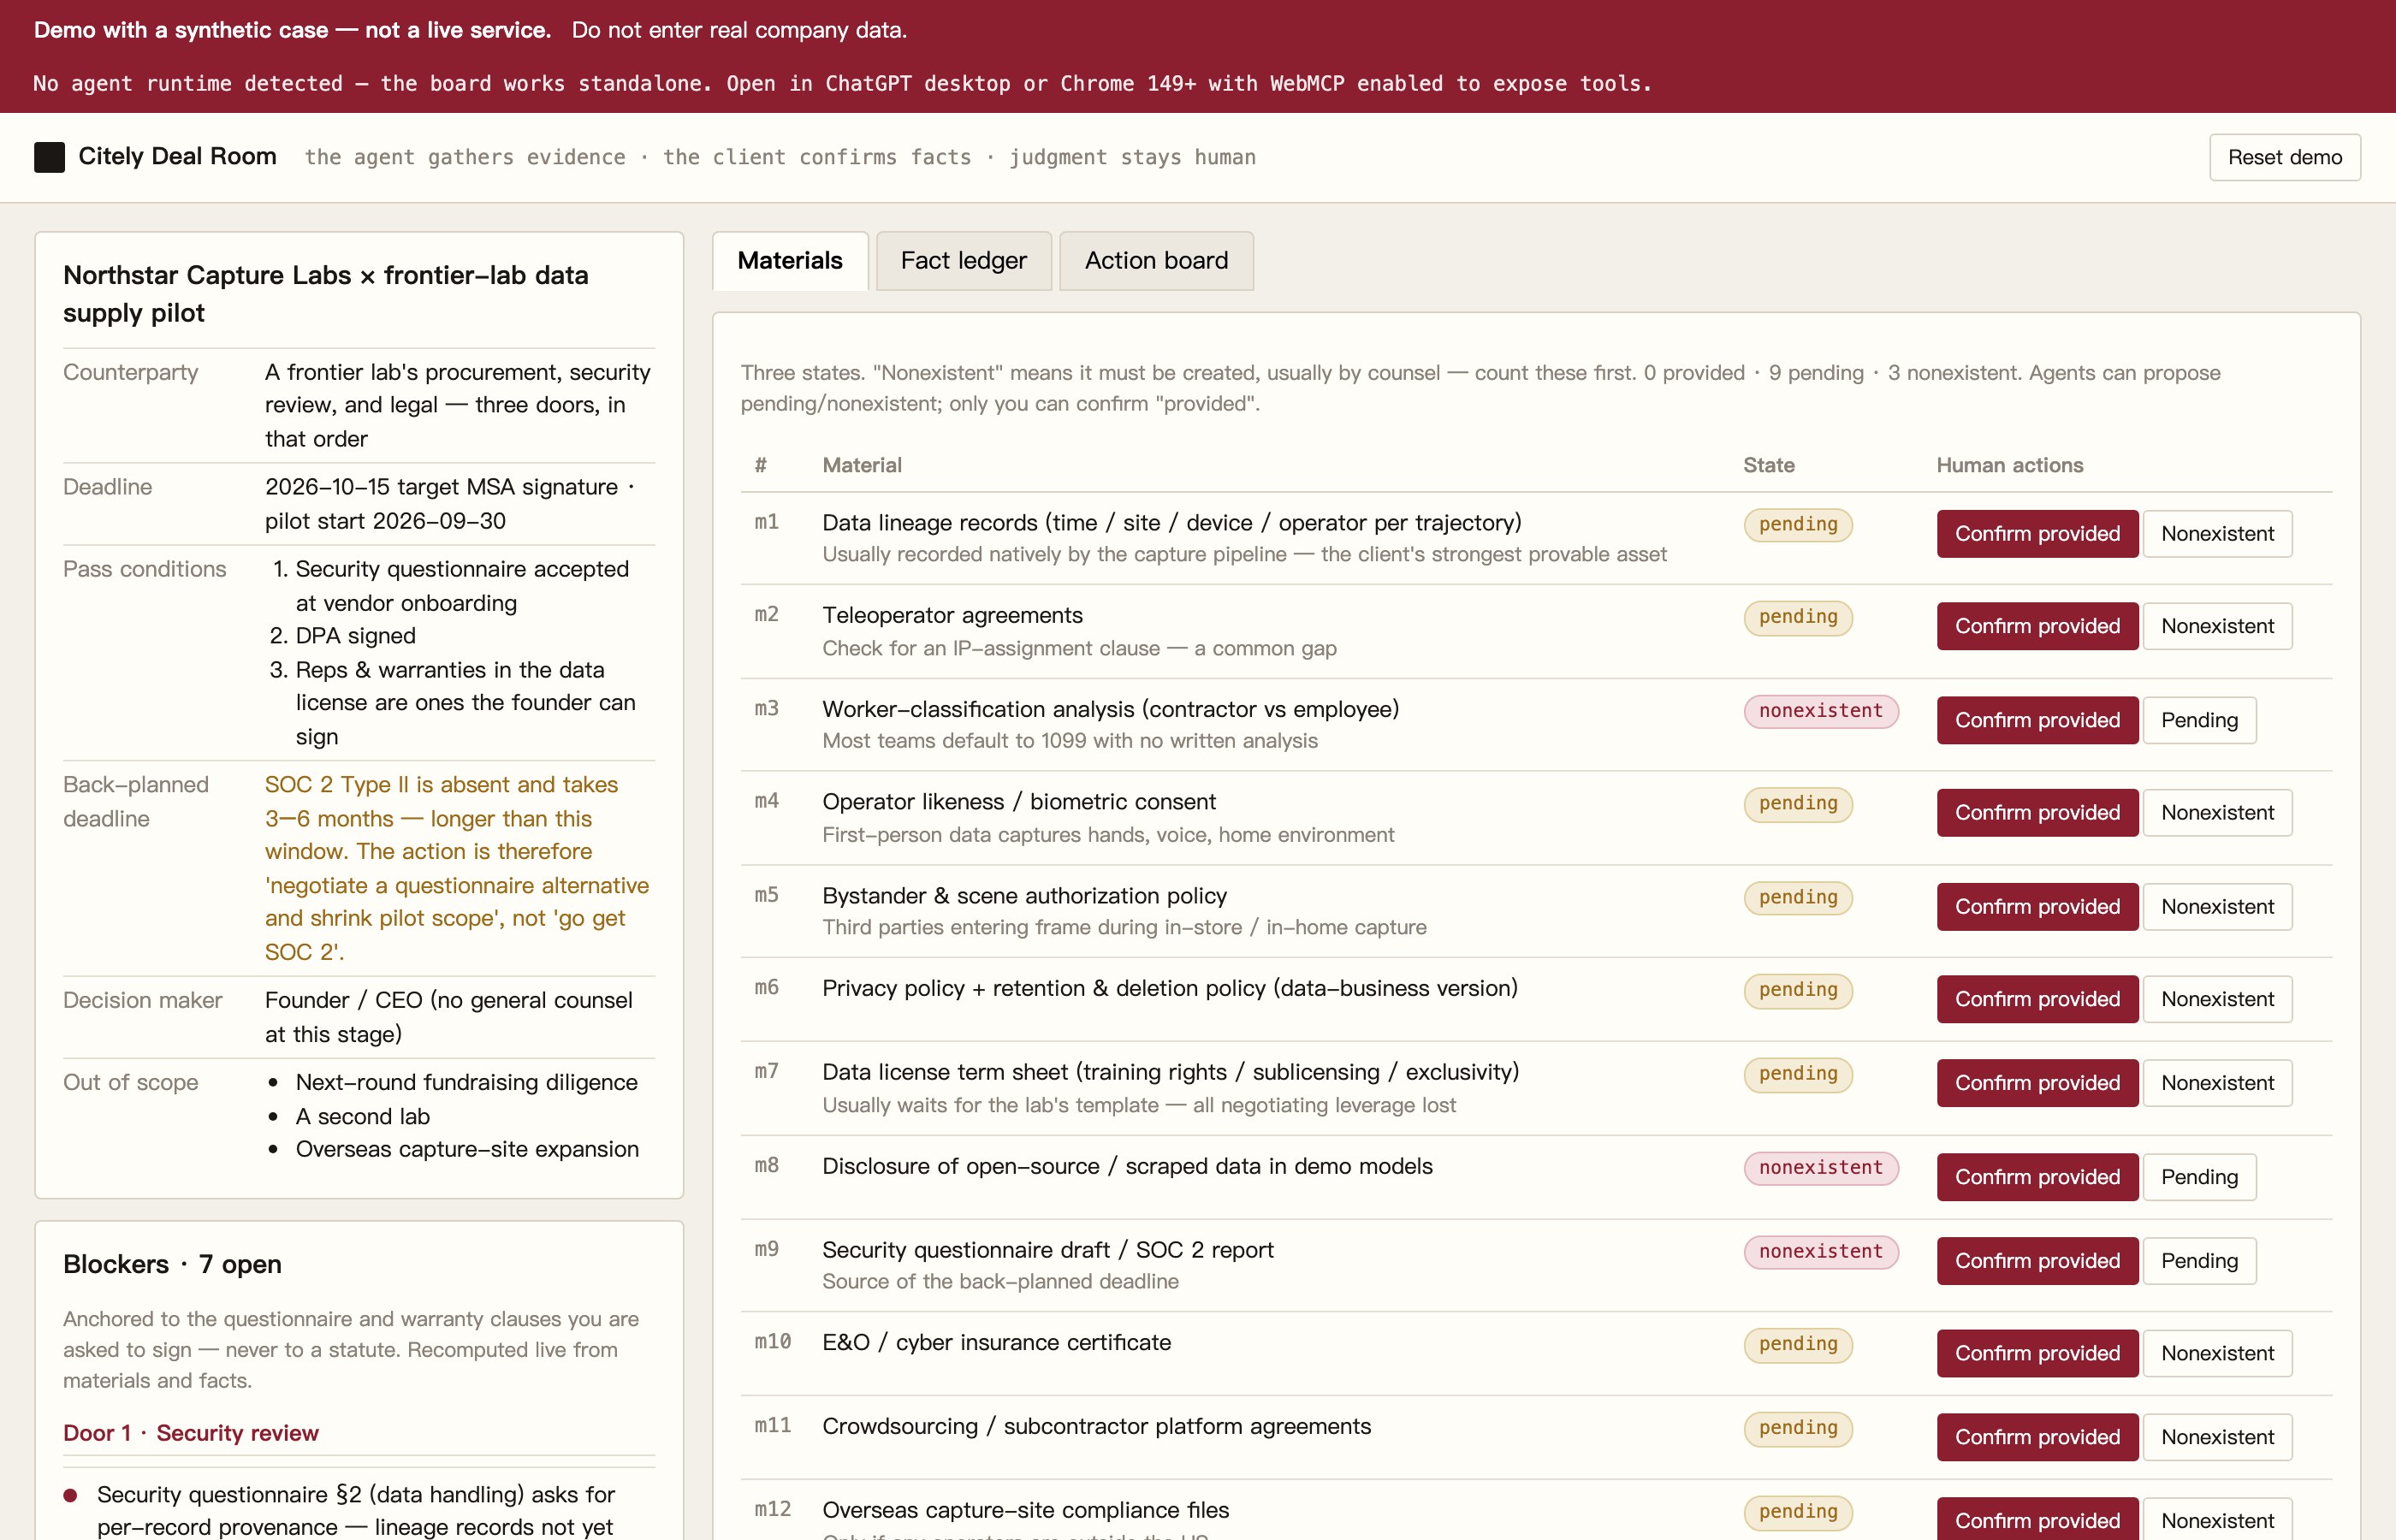
Task: Confirm provided for Overseas capture-site compliance files
Action: (2037, 1519)
